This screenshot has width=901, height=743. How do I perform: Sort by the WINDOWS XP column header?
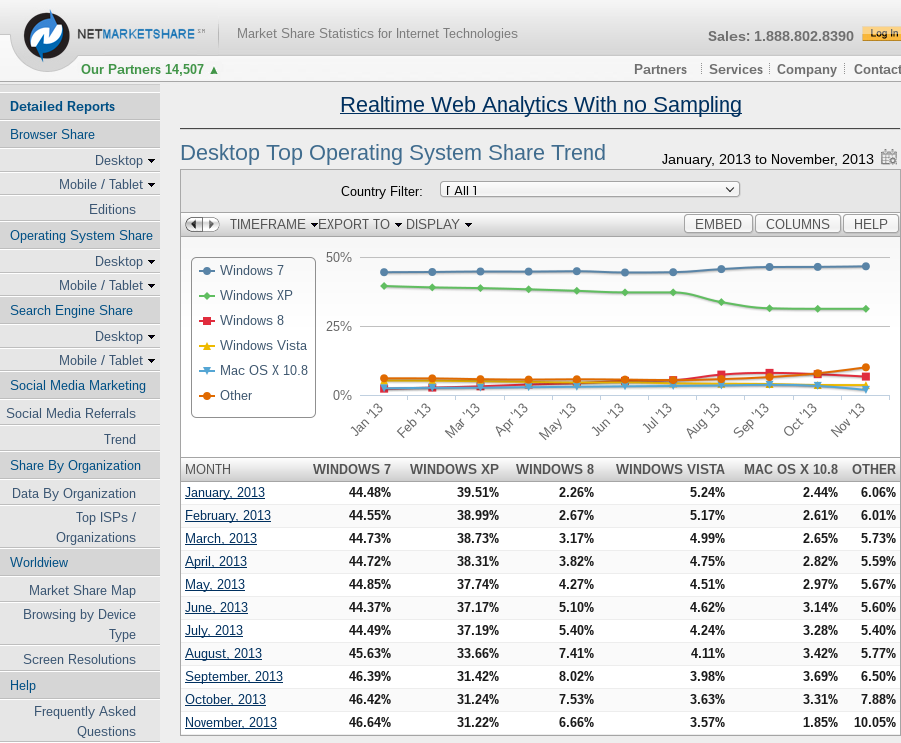454,469
